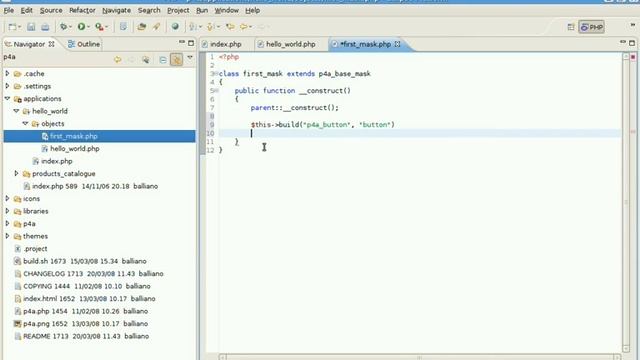Click the Back navigation arrow in main toolbar

pos(244,27)
